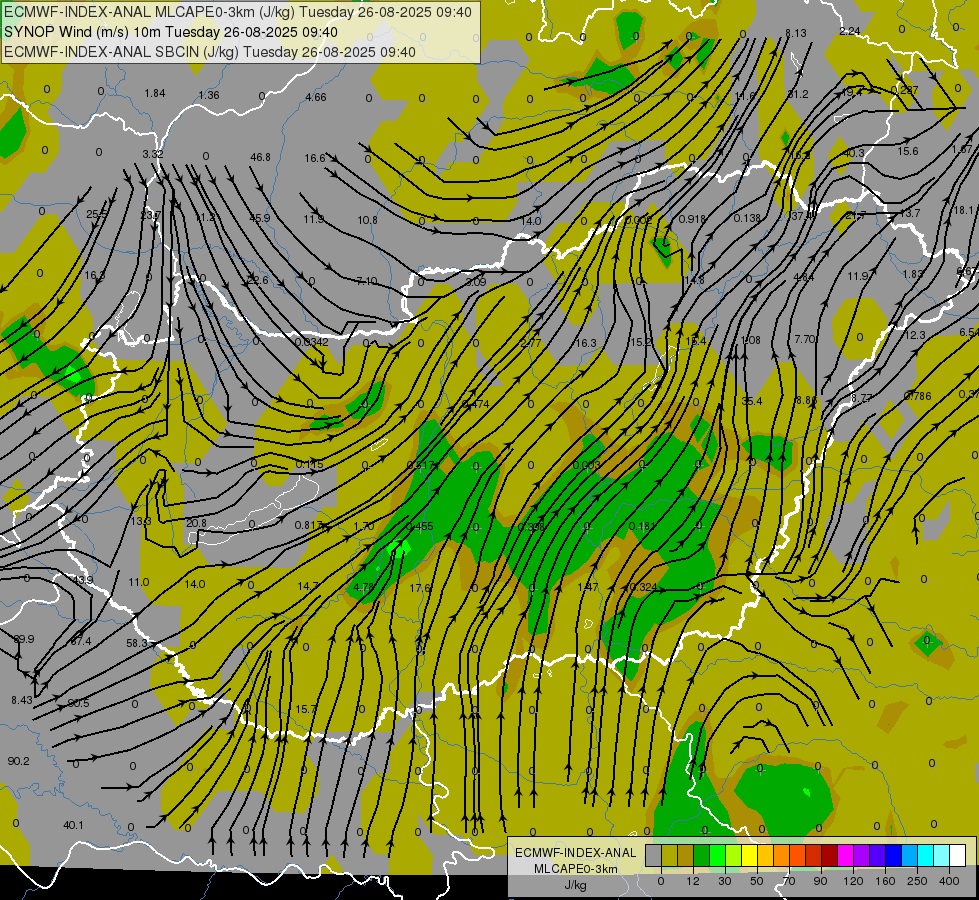
Task: Click the SYNOP Wind 10m title line
Action: 171,32
